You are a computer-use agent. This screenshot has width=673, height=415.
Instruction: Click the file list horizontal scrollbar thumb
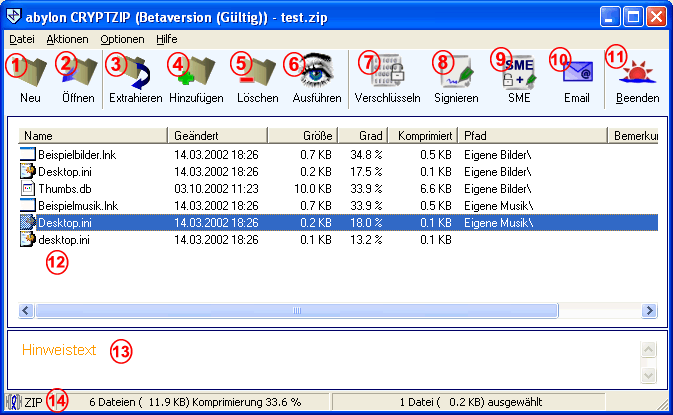(x=297, y=310)
